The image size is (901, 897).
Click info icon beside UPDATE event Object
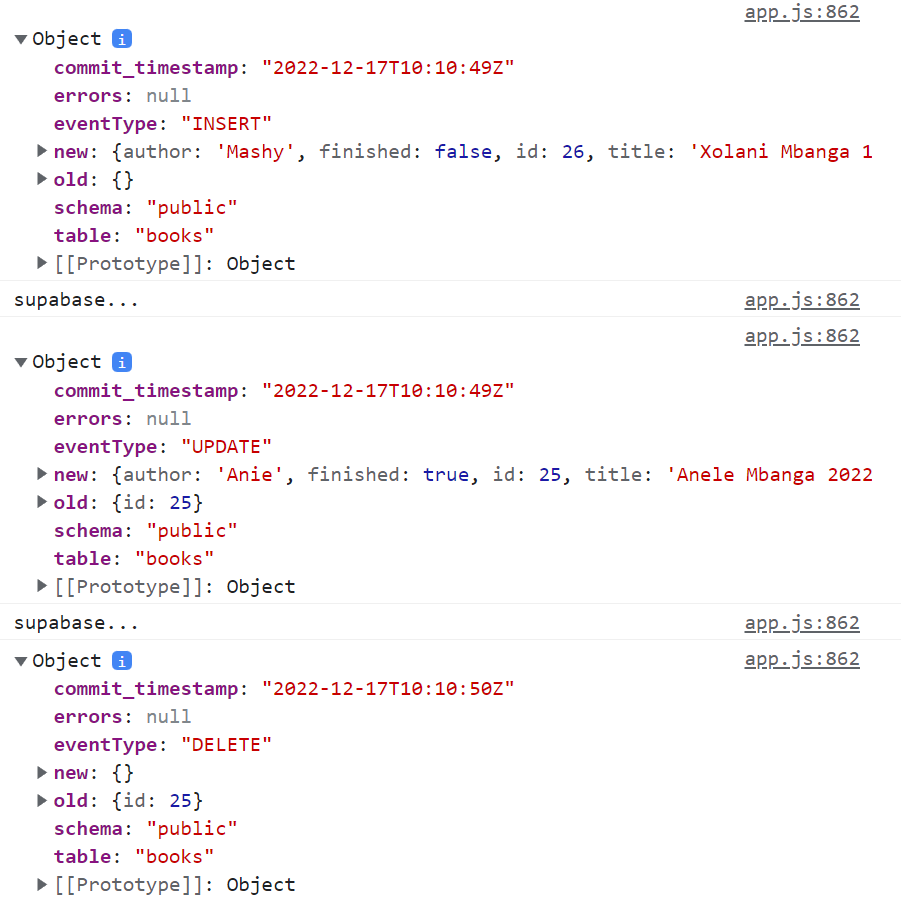122,362
